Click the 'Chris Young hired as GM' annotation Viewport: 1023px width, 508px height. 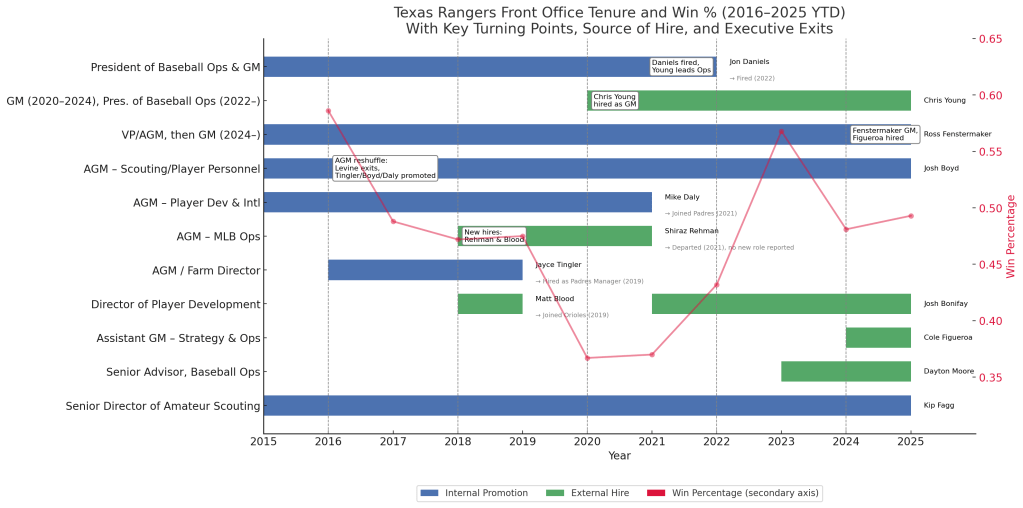[x=614, y=100]
